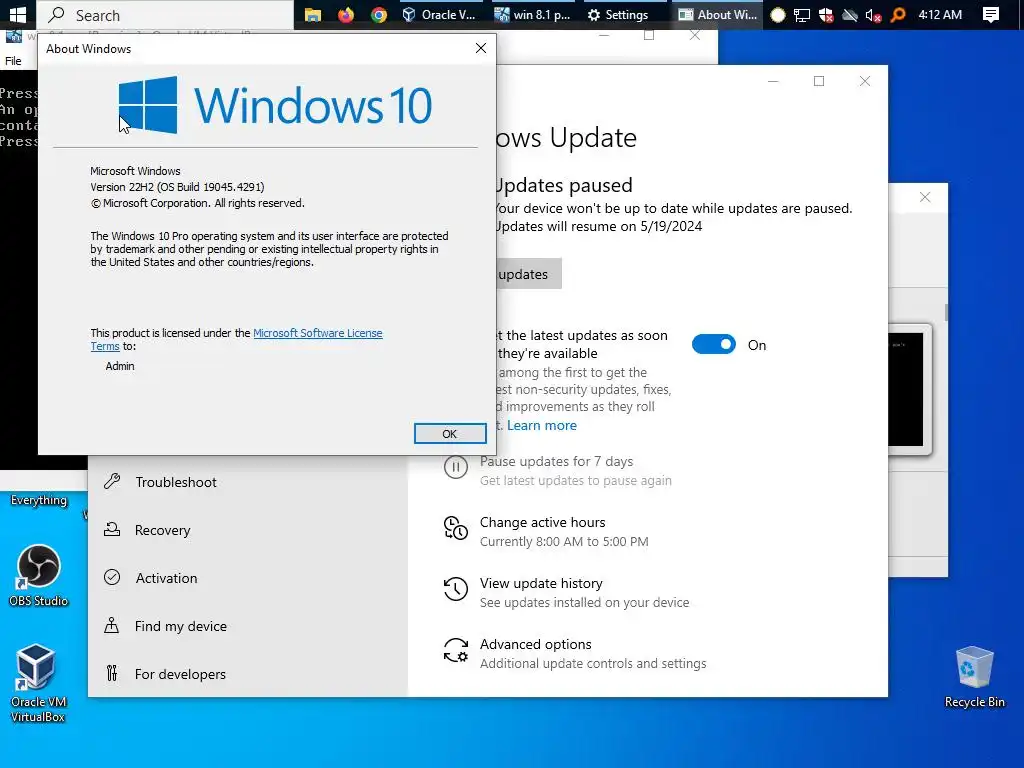This screenshot has width=1024, height=768.
Task: Click the muted volume tray icon
Action: tap(873, 15)
